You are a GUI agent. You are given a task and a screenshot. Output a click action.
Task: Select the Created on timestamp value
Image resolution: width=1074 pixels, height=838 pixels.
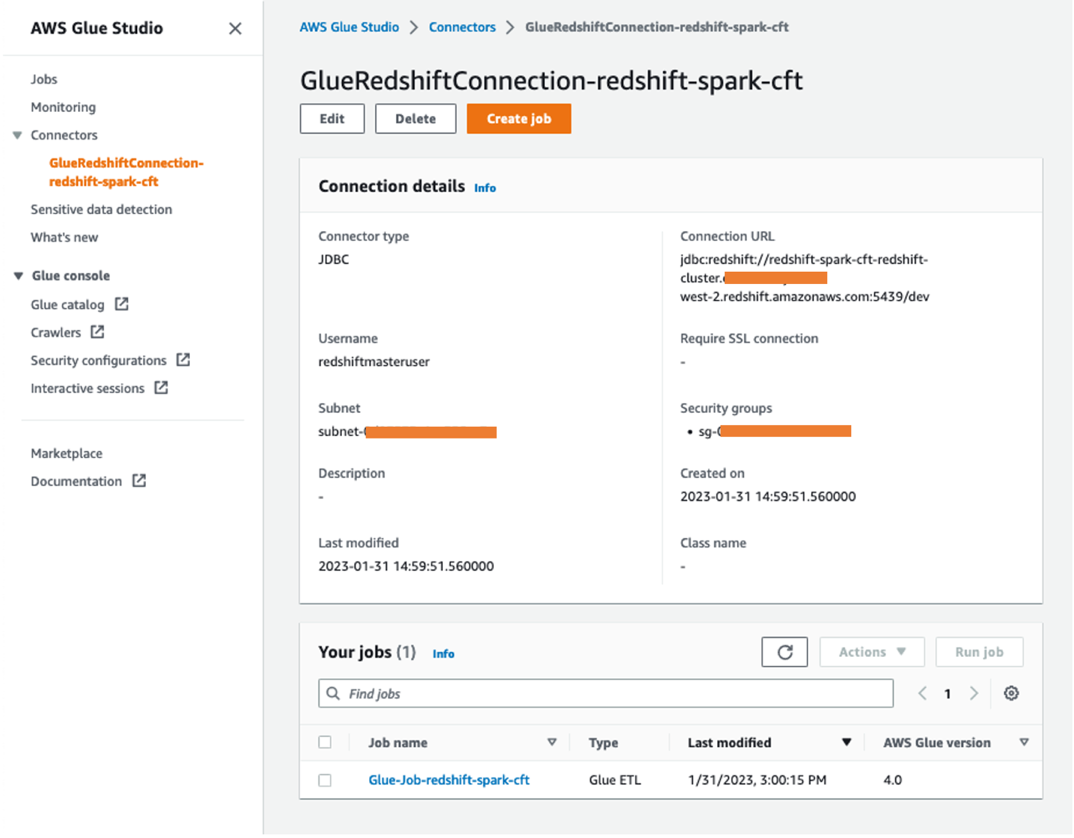click(x=768, y=497)
